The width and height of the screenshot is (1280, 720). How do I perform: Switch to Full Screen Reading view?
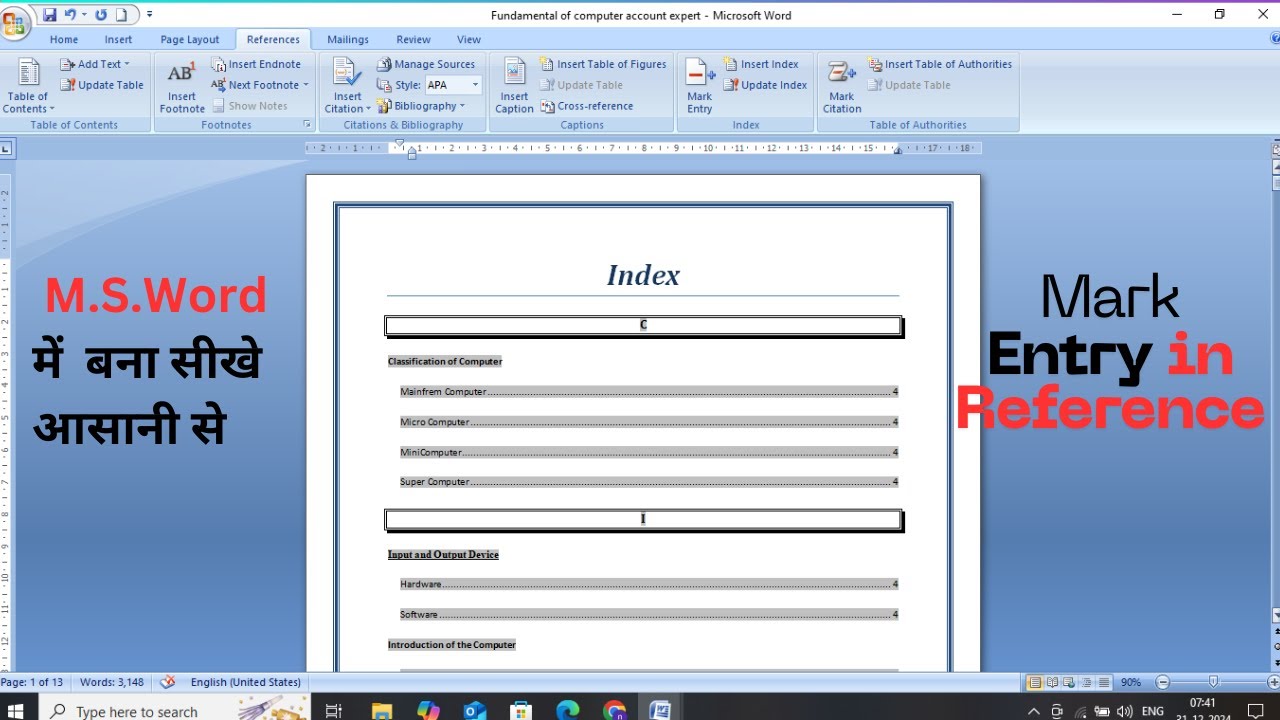(x=1052, y=682)
